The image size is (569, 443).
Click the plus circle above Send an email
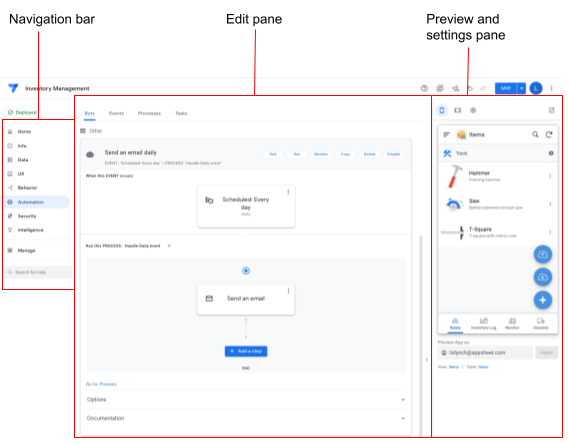point(246,271)
